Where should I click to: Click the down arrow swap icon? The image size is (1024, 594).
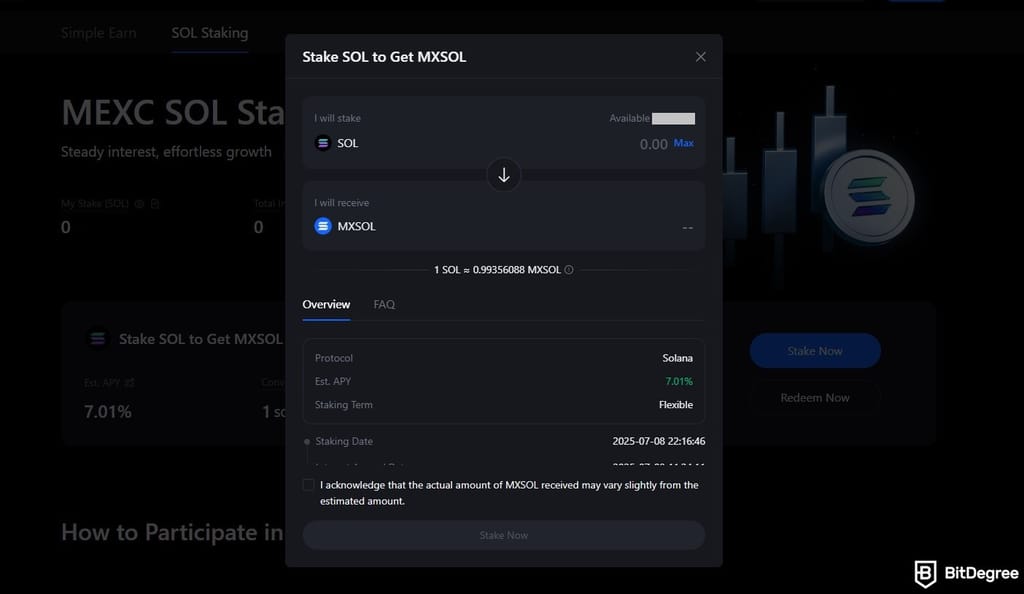pos(504,175)
